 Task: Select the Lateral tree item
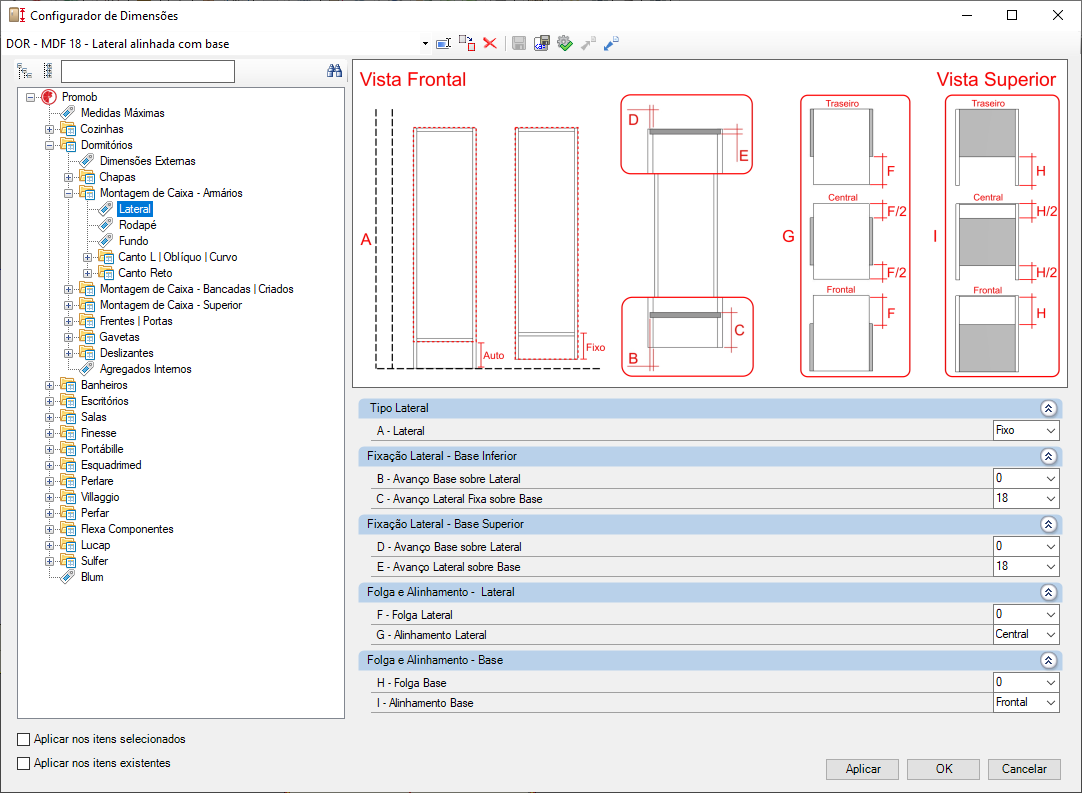click(135, 209)
